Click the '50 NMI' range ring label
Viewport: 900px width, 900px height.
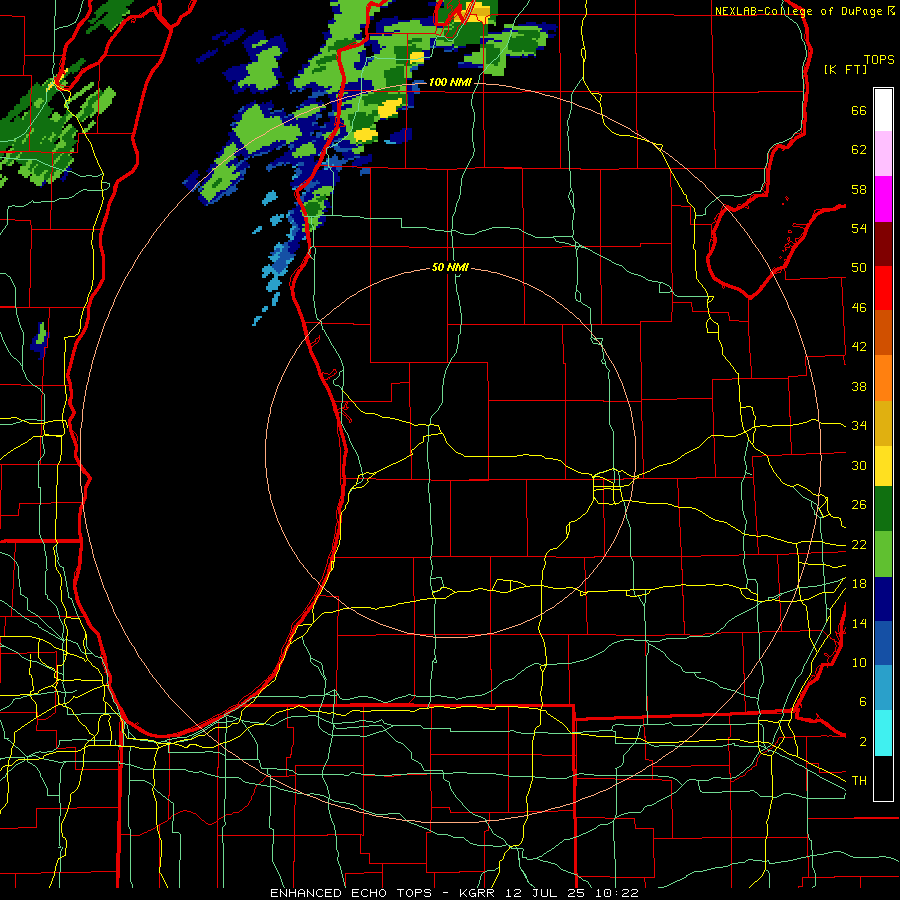point(450,267)
